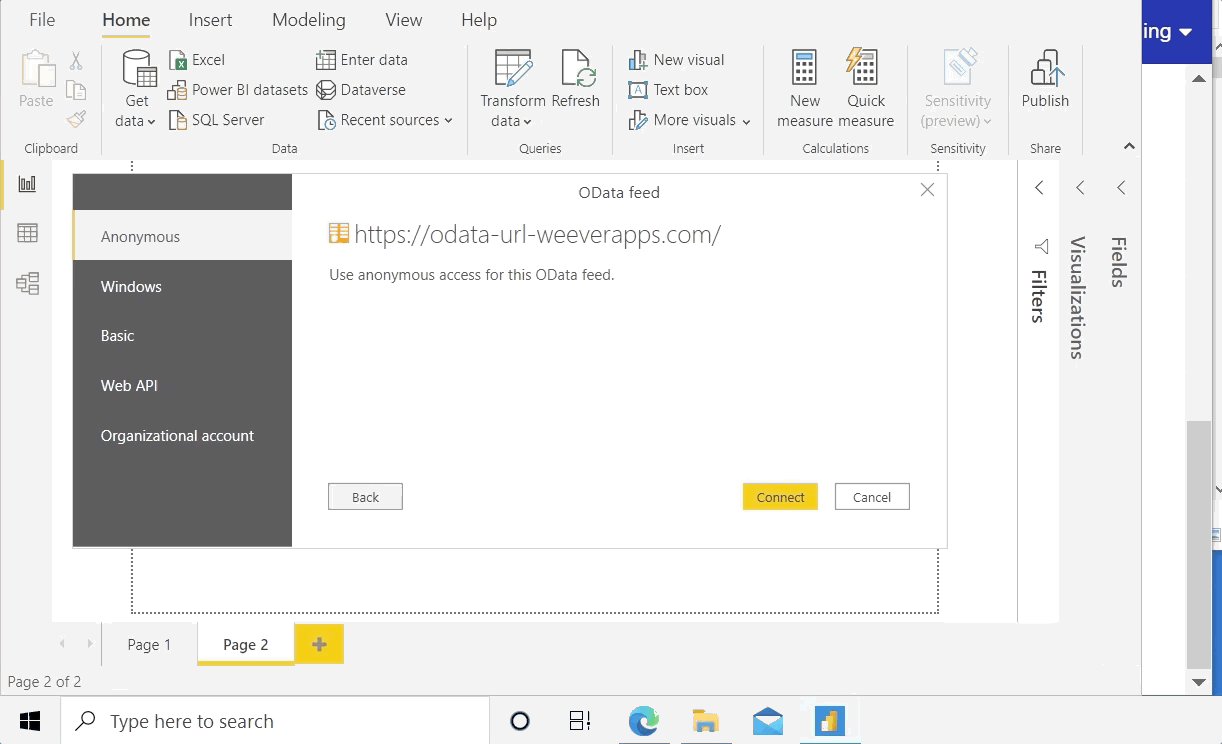Click right window scrollbar up arrow
Screen dimensions: 1222x744
(1199, 77)
